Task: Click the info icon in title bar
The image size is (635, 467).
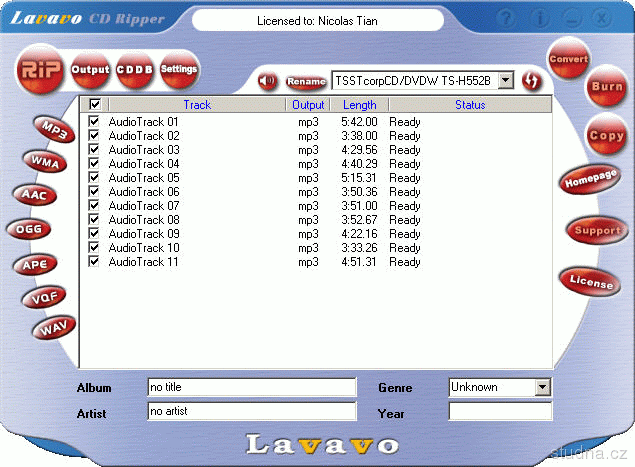Action: tap(540, 18)
